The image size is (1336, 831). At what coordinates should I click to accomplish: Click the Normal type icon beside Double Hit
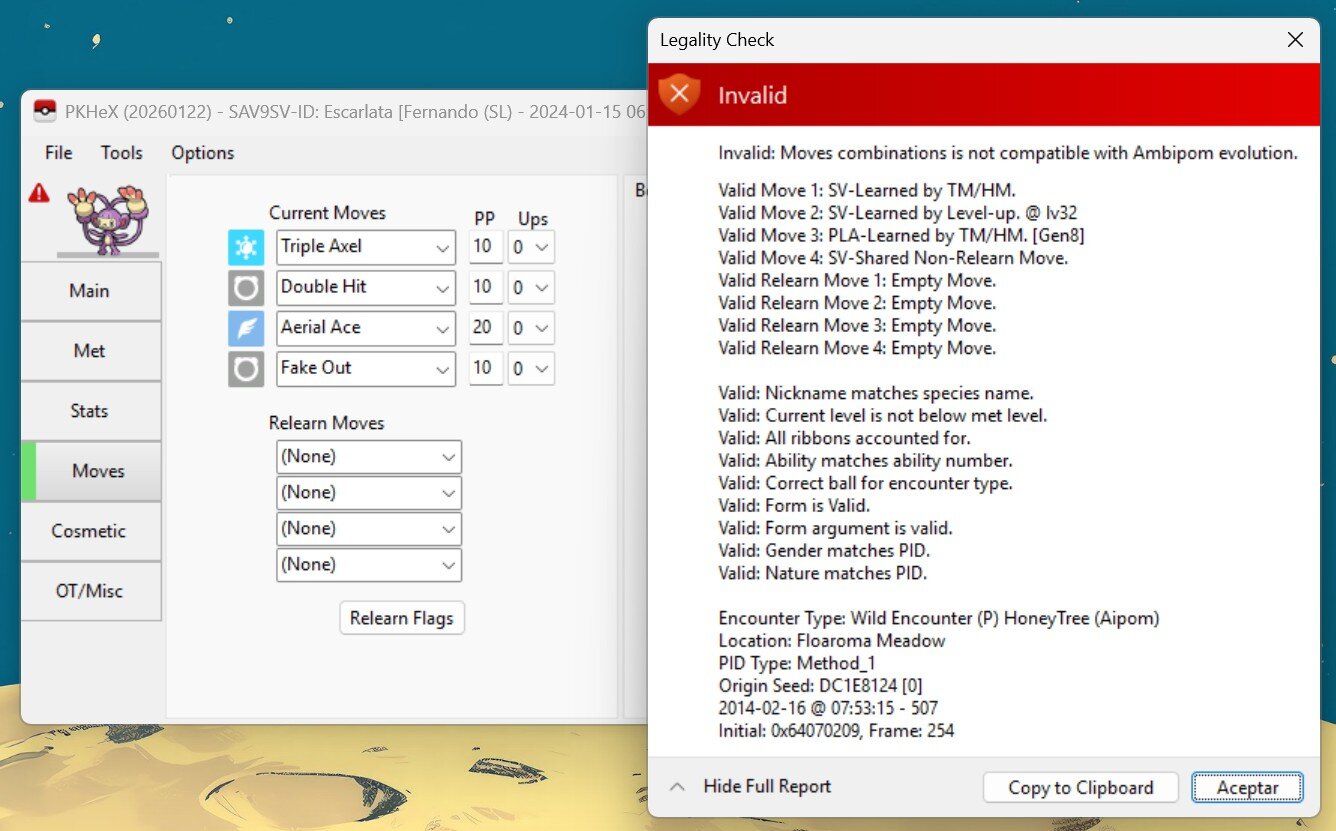[246, 288]
